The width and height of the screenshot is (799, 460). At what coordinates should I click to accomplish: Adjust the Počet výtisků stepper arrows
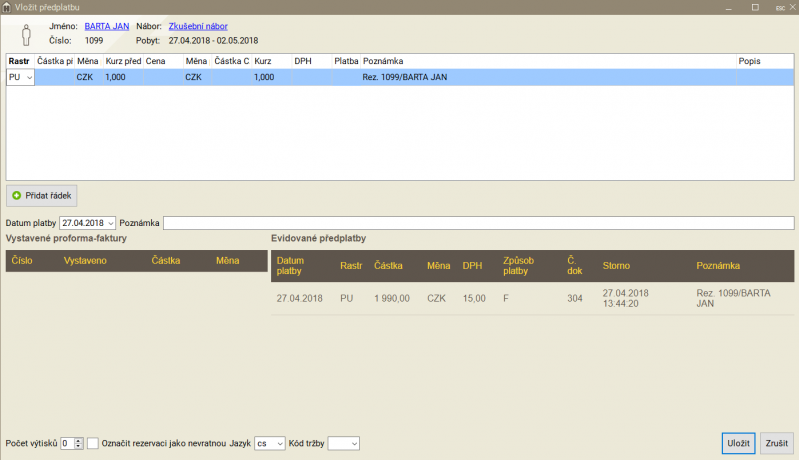78,443
